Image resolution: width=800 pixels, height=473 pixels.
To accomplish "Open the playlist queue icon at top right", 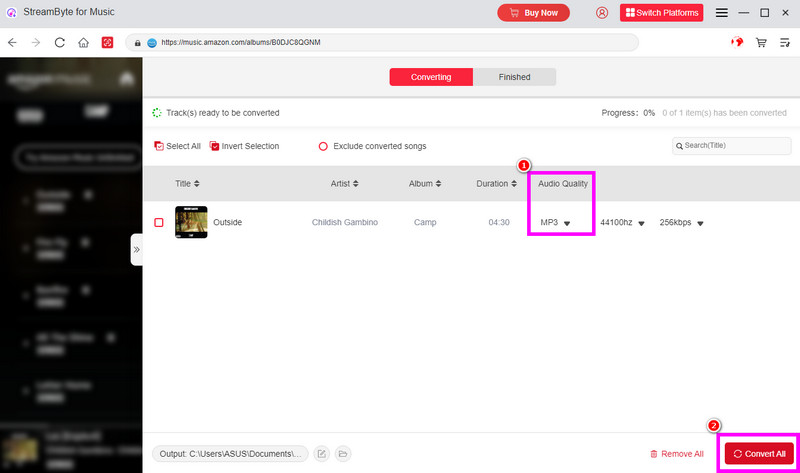I will pyautogui.click(x=785, y=42).
